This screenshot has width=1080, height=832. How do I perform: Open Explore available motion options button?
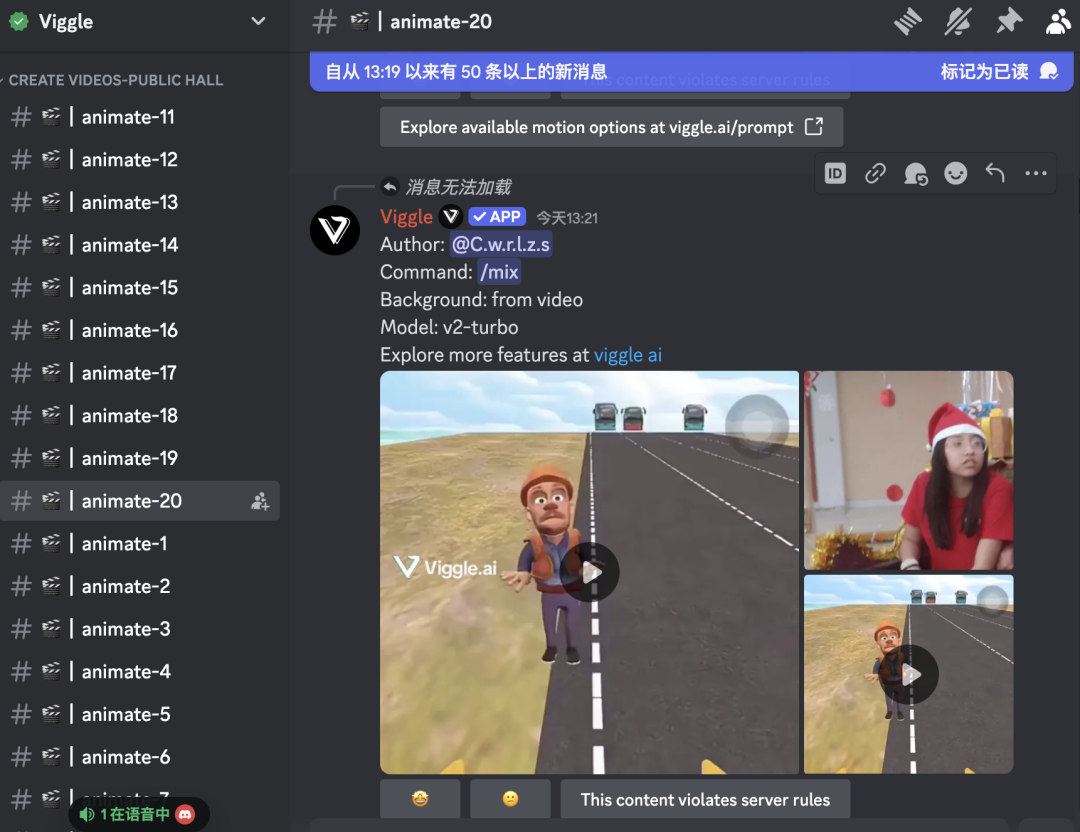tap(611, 127)
